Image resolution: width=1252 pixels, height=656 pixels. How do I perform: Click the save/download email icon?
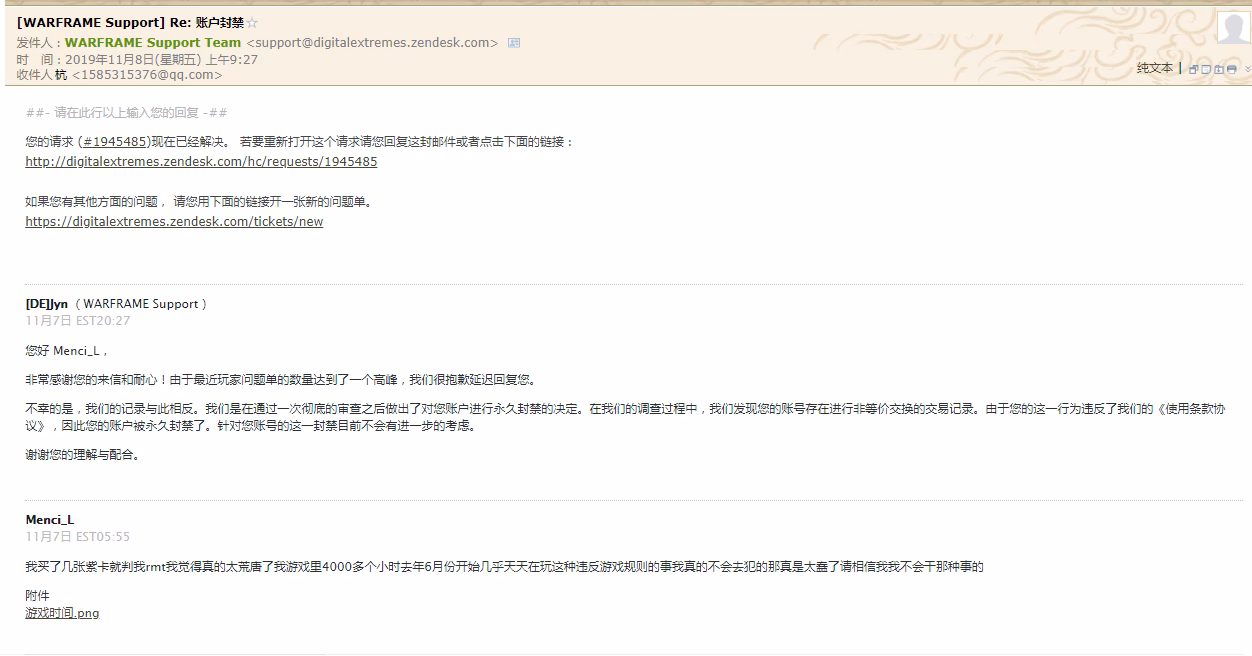tap(1219, 69)
